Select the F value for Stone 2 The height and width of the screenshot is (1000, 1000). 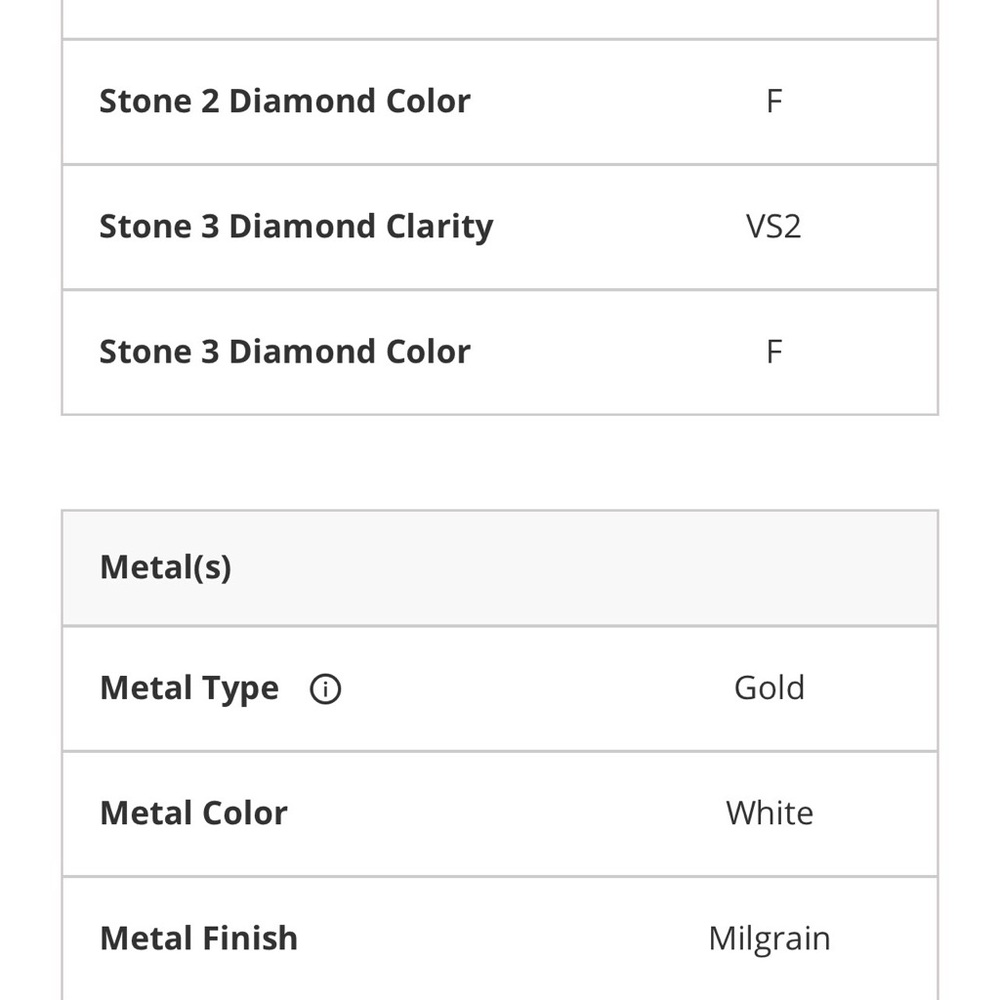tap(774, 101)
